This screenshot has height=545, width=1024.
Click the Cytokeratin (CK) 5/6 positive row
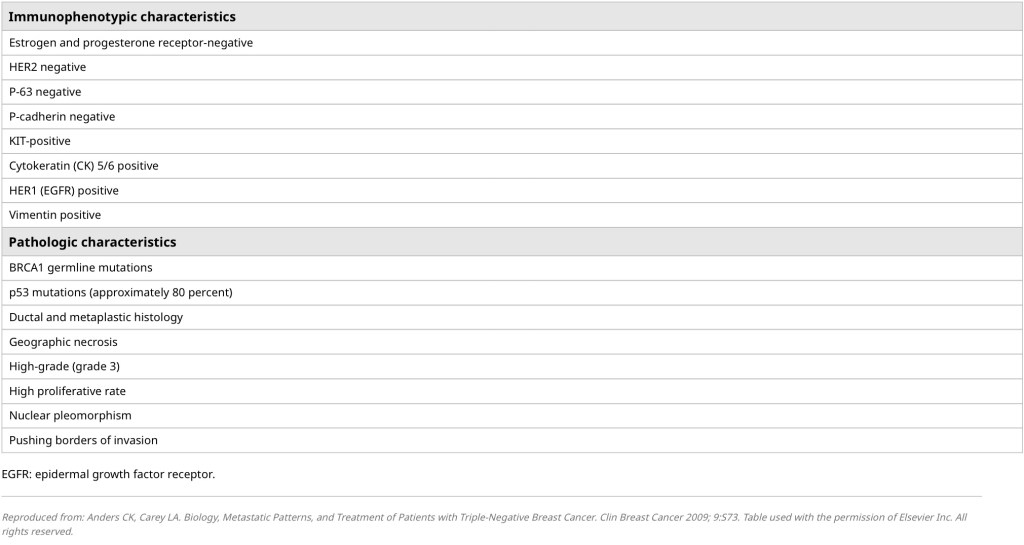pyautogui.click(x=84, y=166)
